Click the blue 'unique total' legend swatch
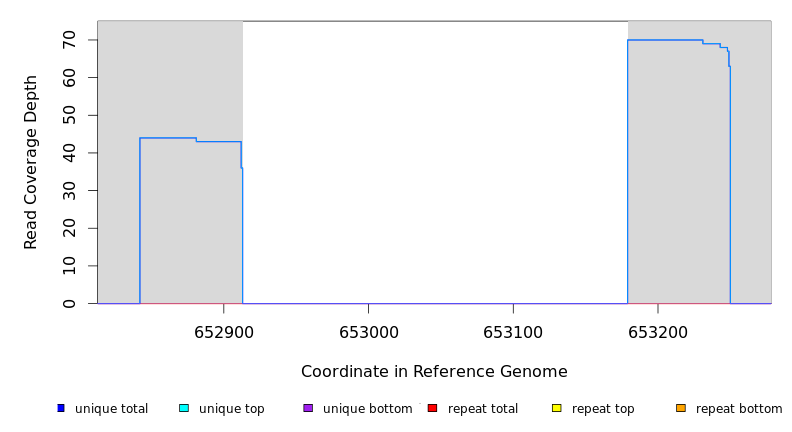 pos(61,408)
